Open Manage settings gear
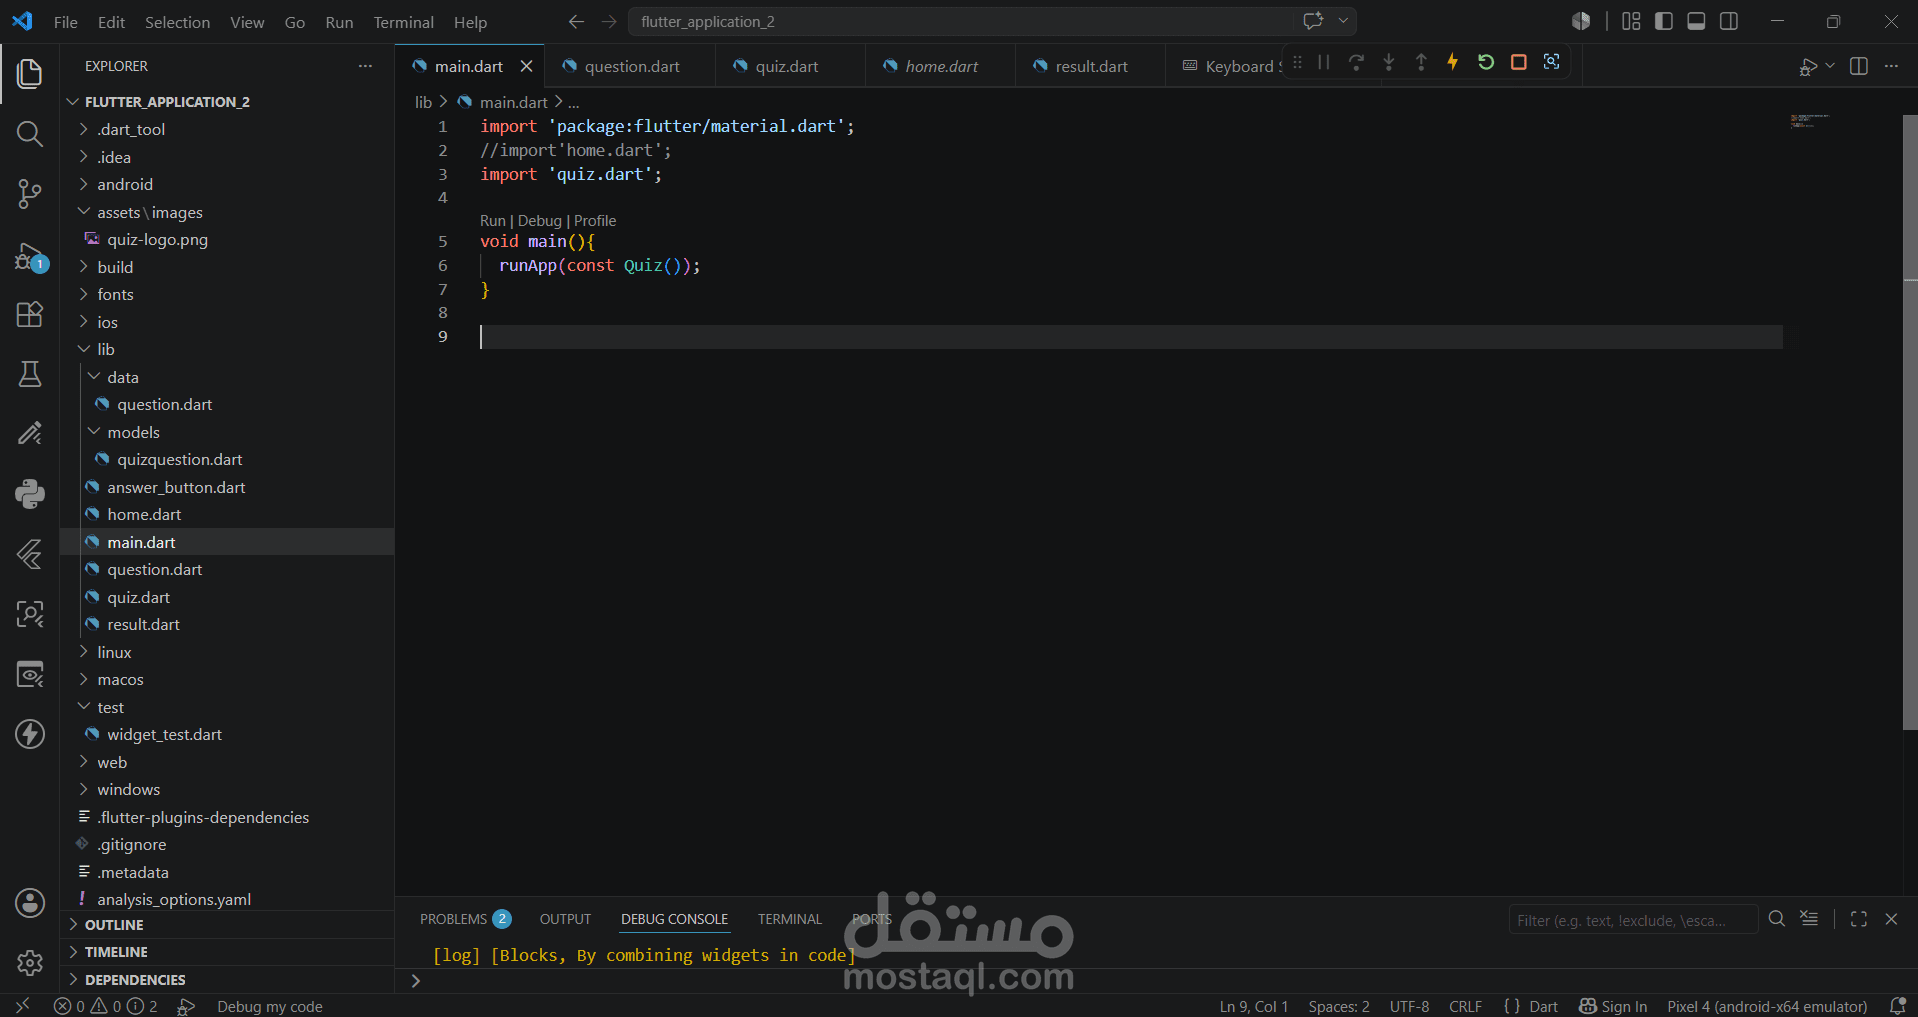The width and height of the screenshot is (1918, 1017). 30,962
